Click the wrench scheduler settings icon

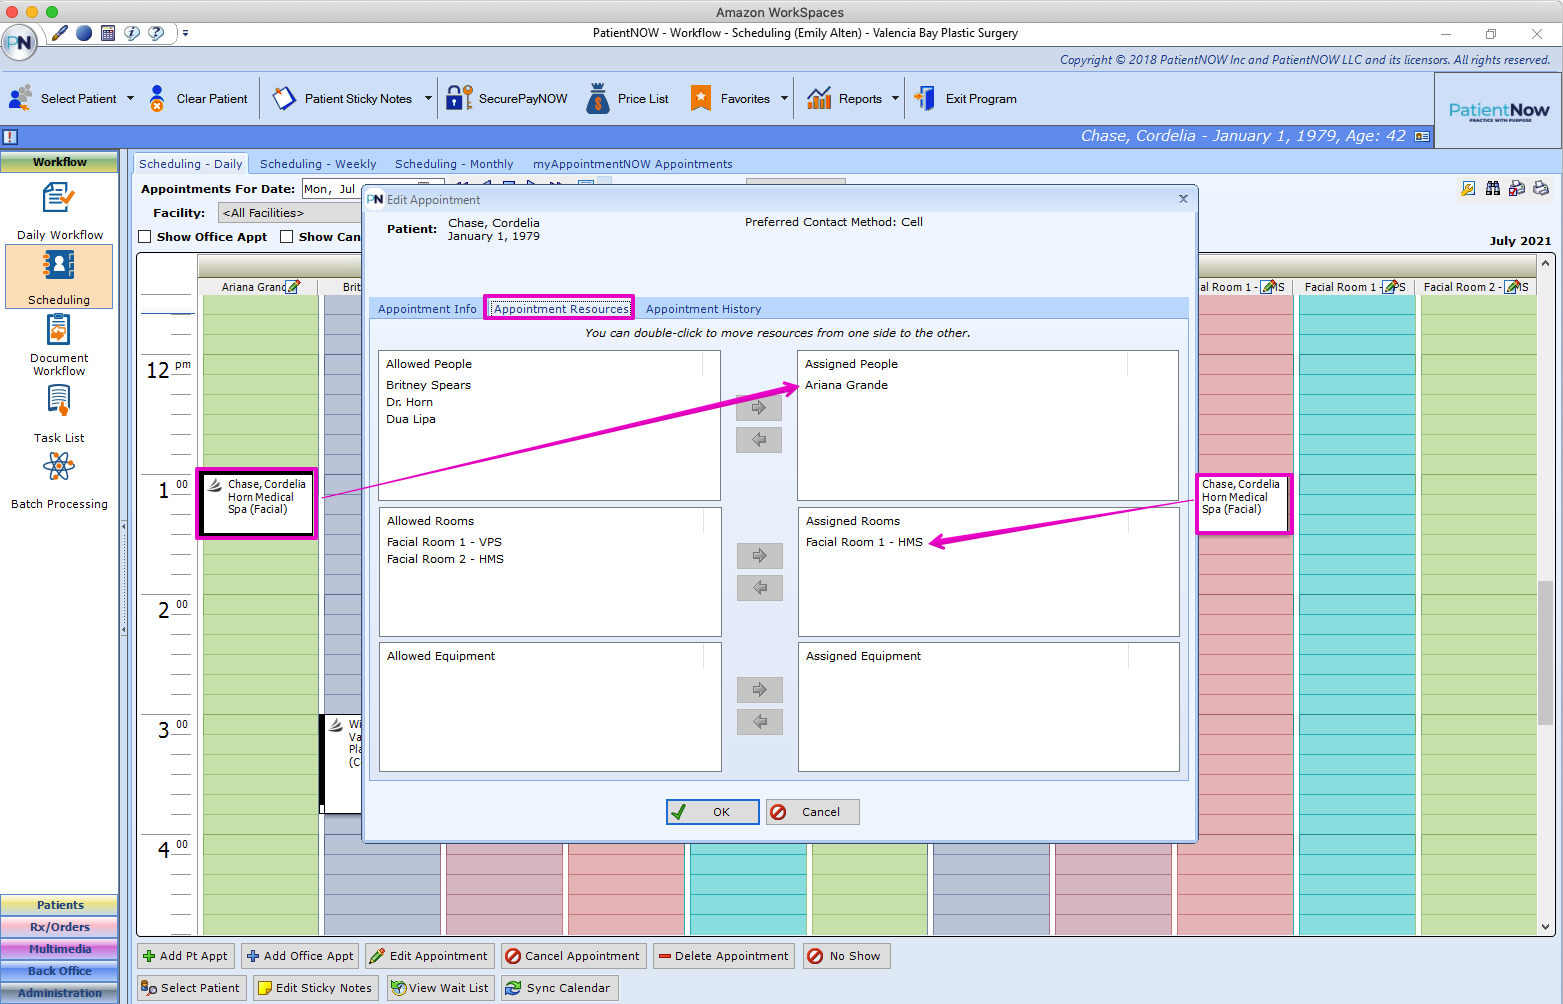click(x=1468, y=188)
